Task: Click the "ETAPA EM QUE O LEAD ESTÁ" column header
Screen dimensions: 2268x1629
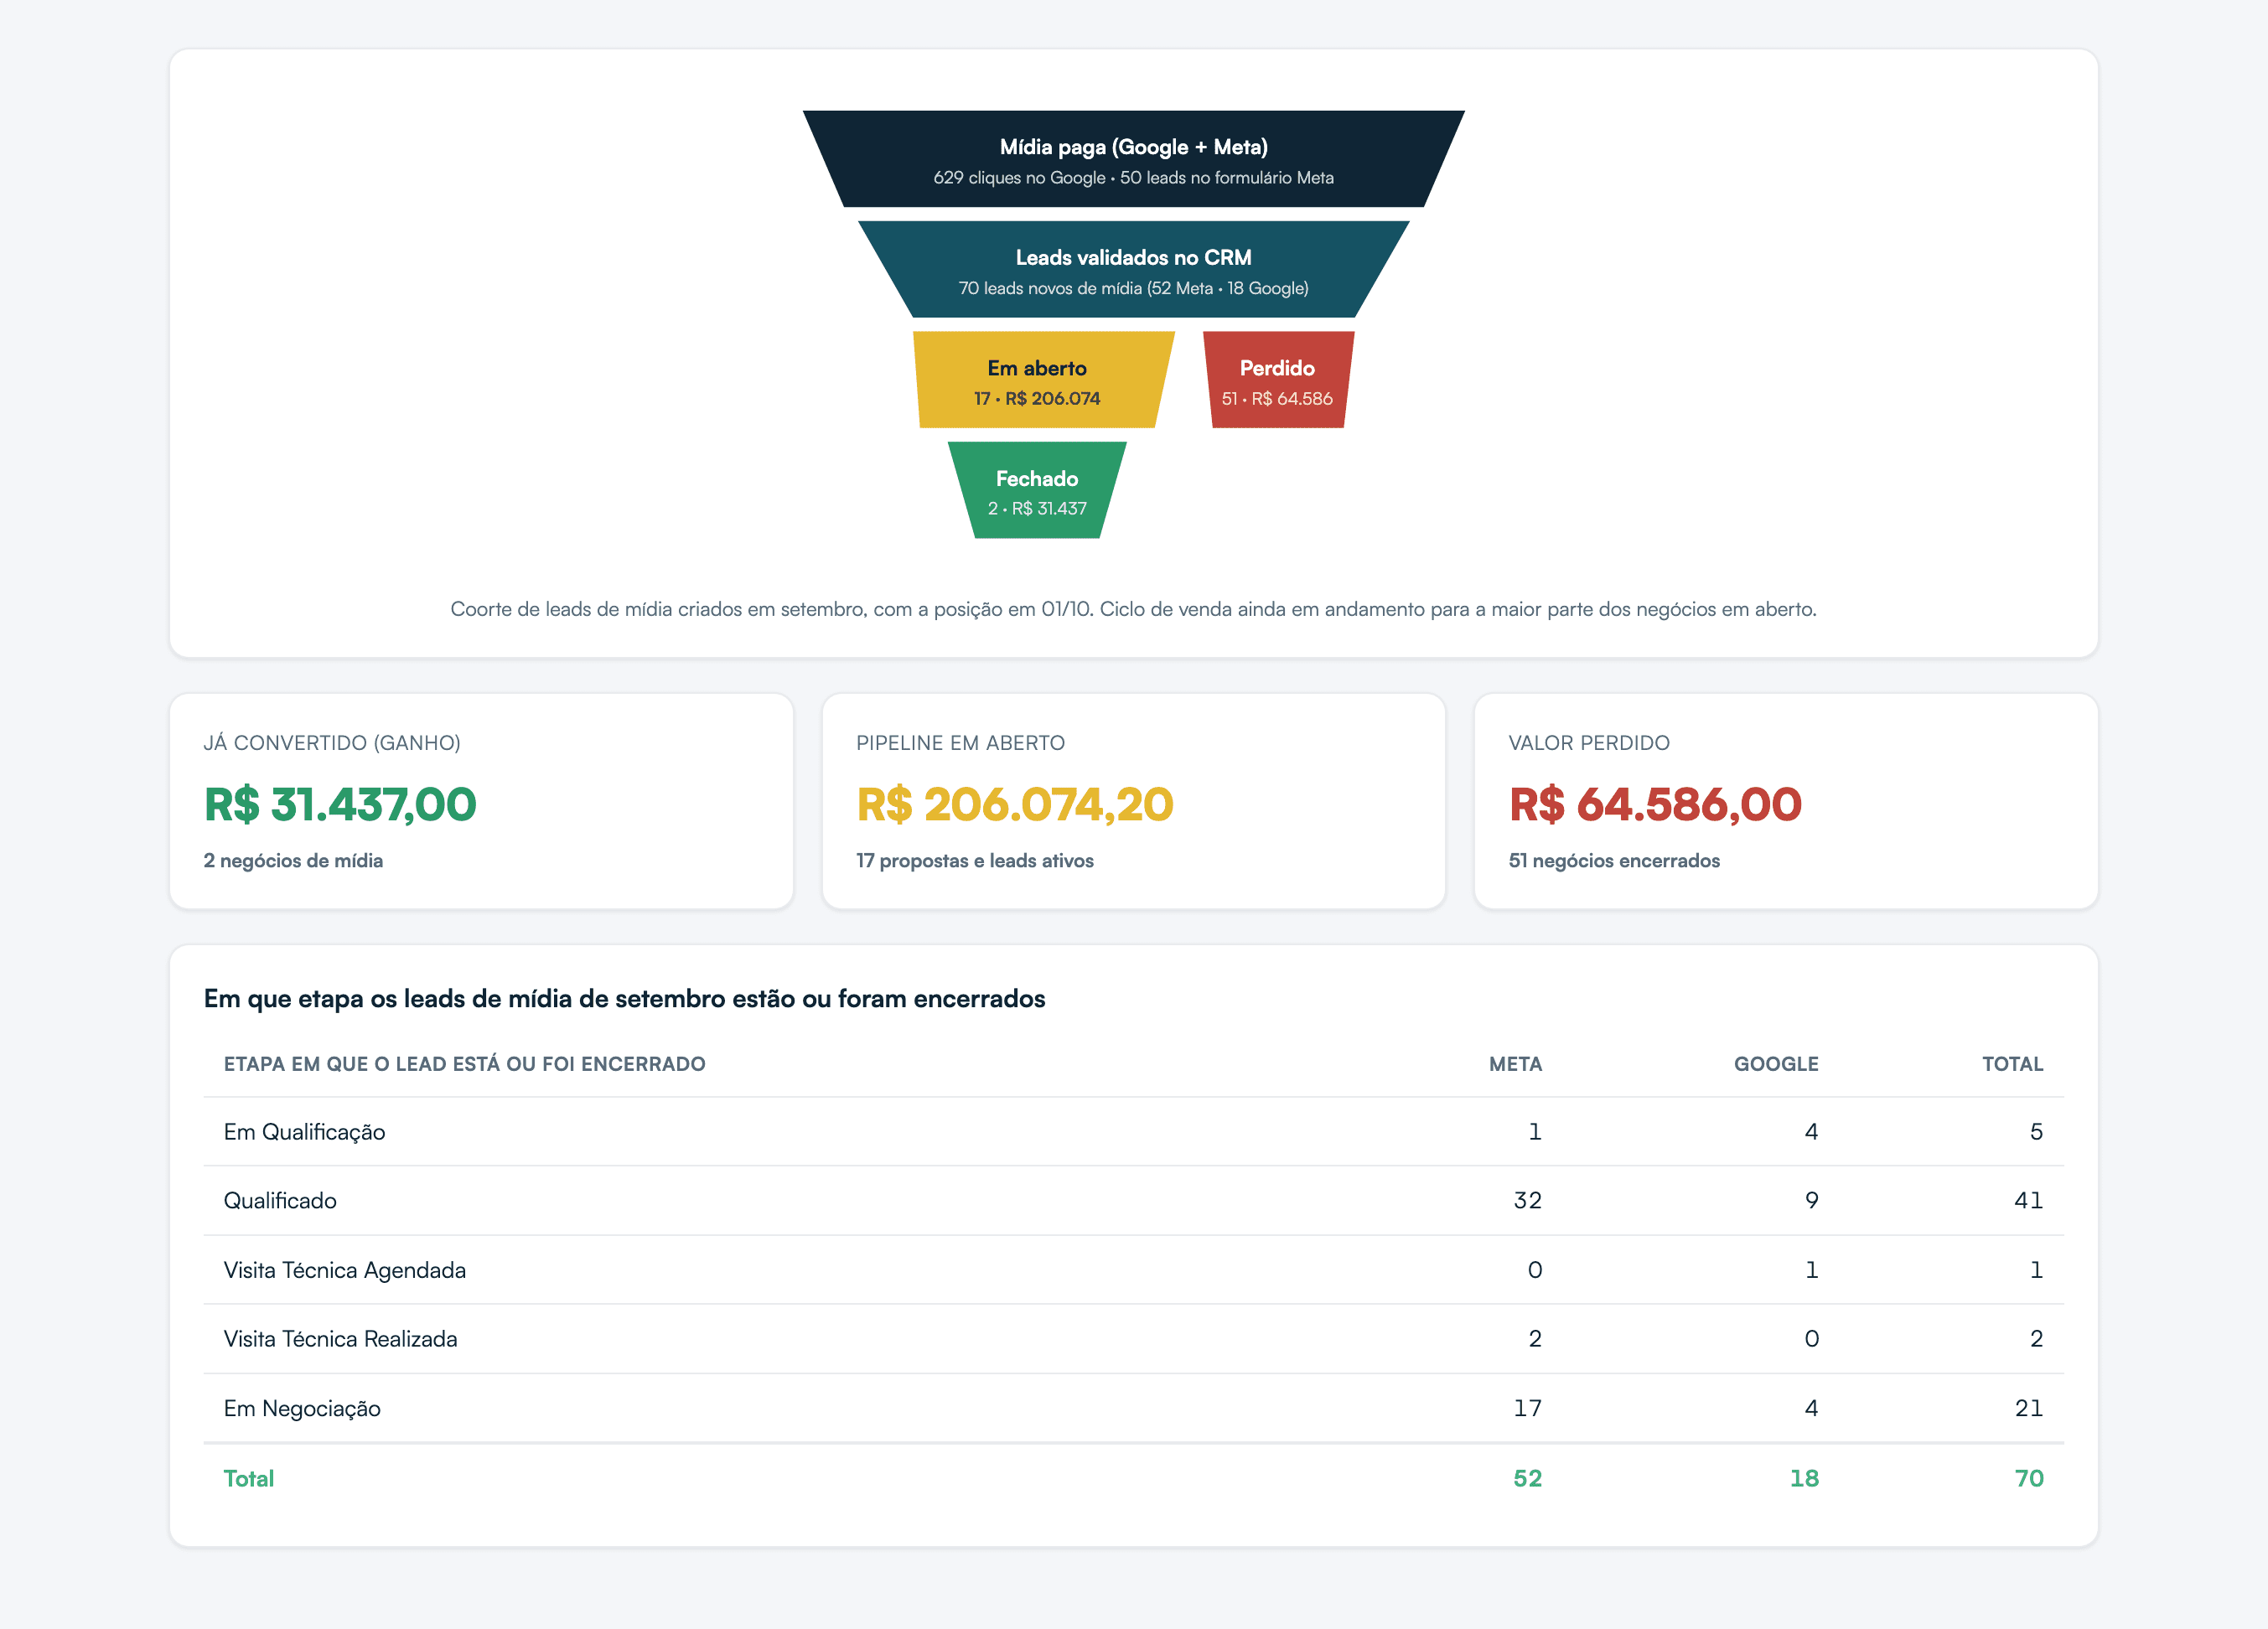Action: pos(464,1064)
